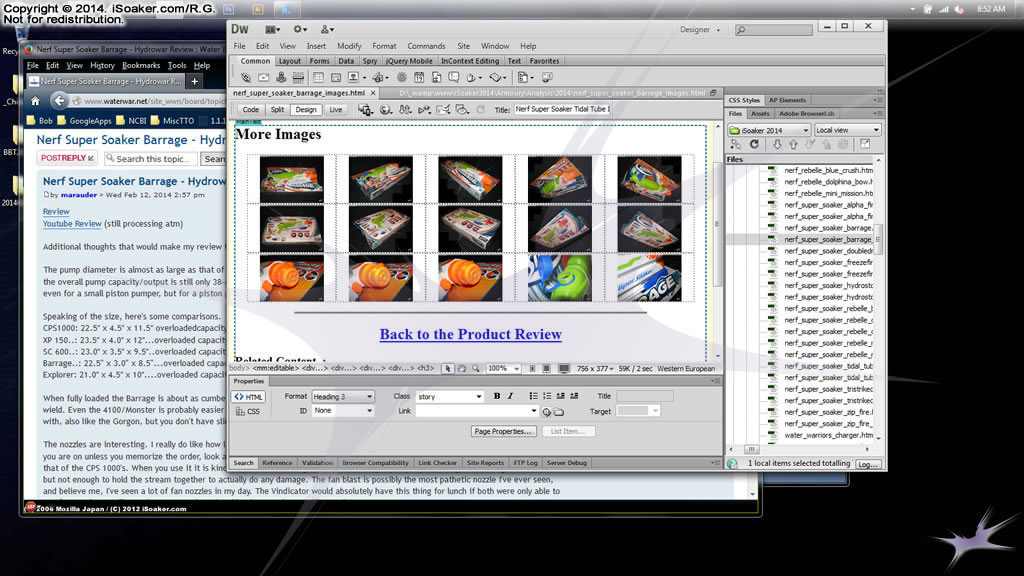
Task: Switch to Split view
Action: tap(278, 110)
